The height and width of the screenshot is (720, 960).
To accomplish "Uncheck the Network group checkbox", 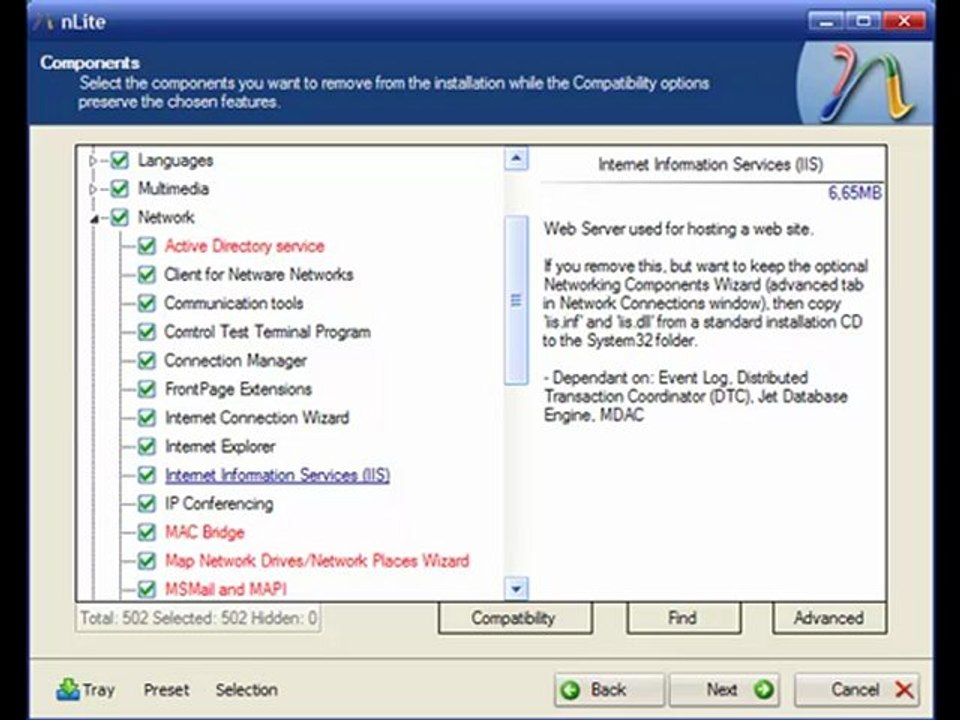I will point(119,217).
